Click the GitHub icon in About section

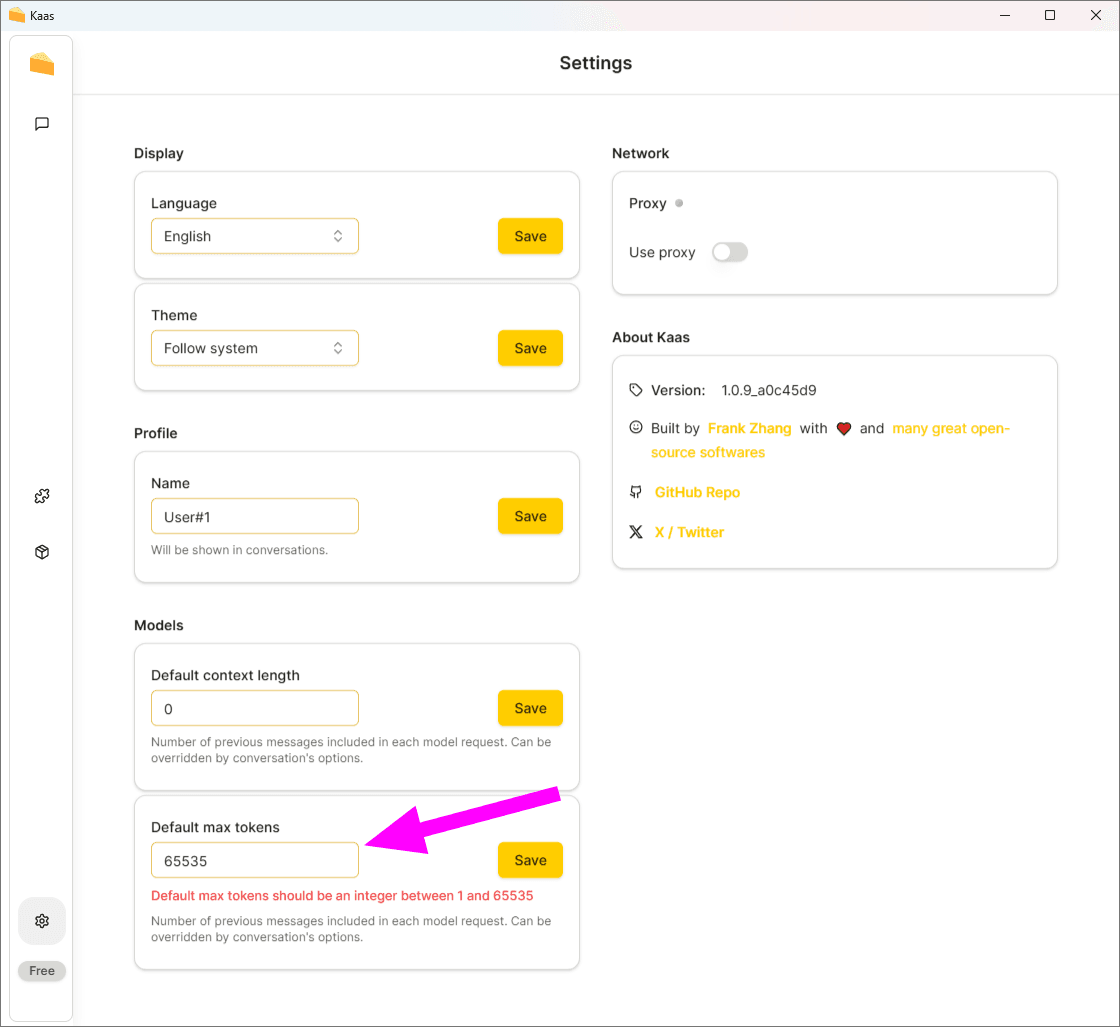(636, 492)
